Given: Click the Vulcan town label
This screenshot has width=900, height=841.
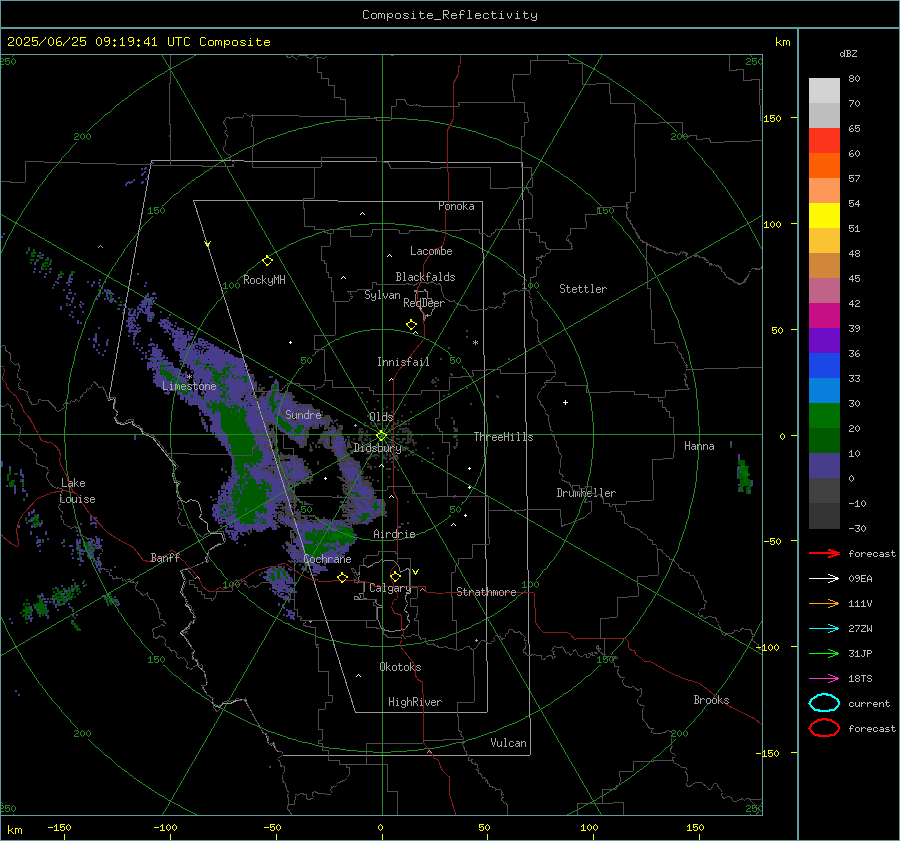Looking at the screenshot, I should [508, 743].
